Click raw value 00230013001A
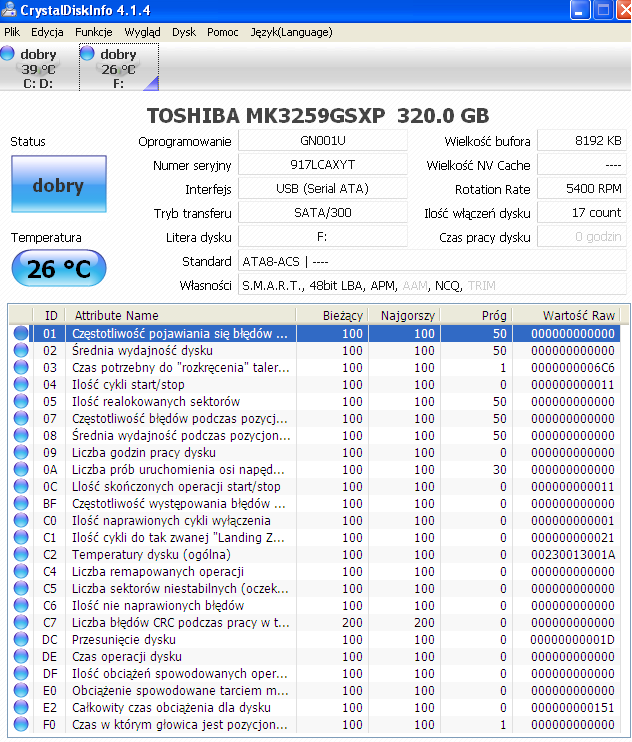Viewport: 632px width, 742px height. (573, 555)
